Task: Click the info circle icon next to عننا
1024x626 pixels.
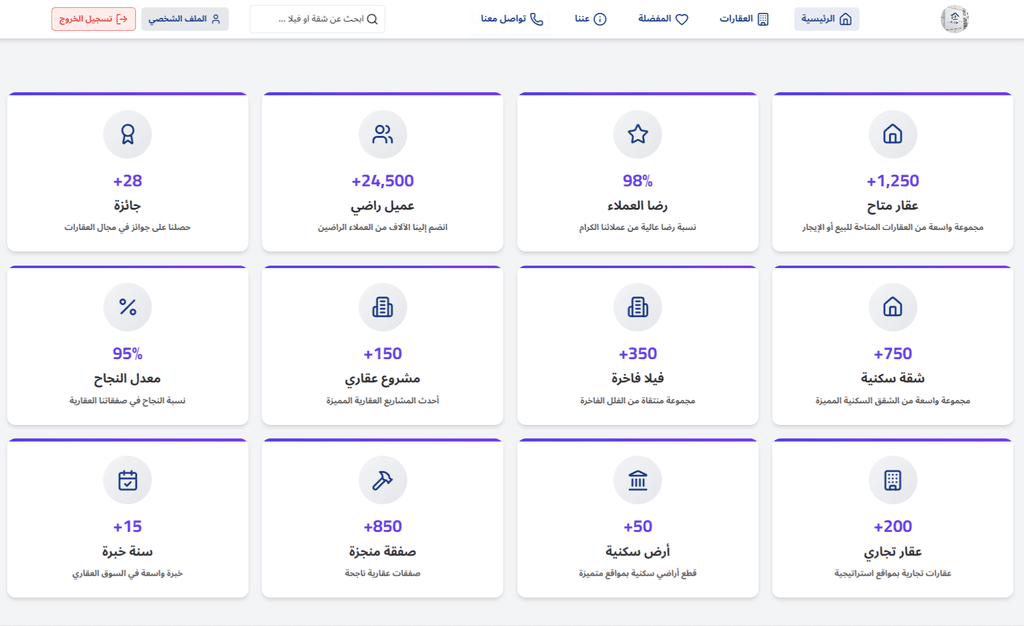Action: [x=600, y=19]
